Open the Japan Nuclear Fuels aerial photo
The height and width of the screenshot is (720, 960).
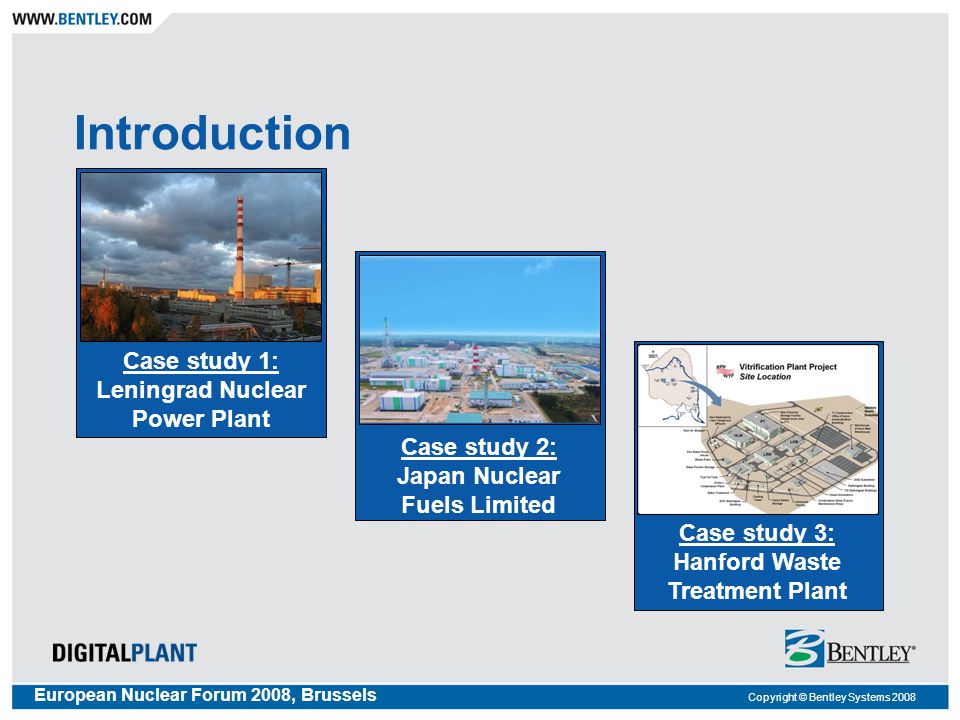pos(480,340)
